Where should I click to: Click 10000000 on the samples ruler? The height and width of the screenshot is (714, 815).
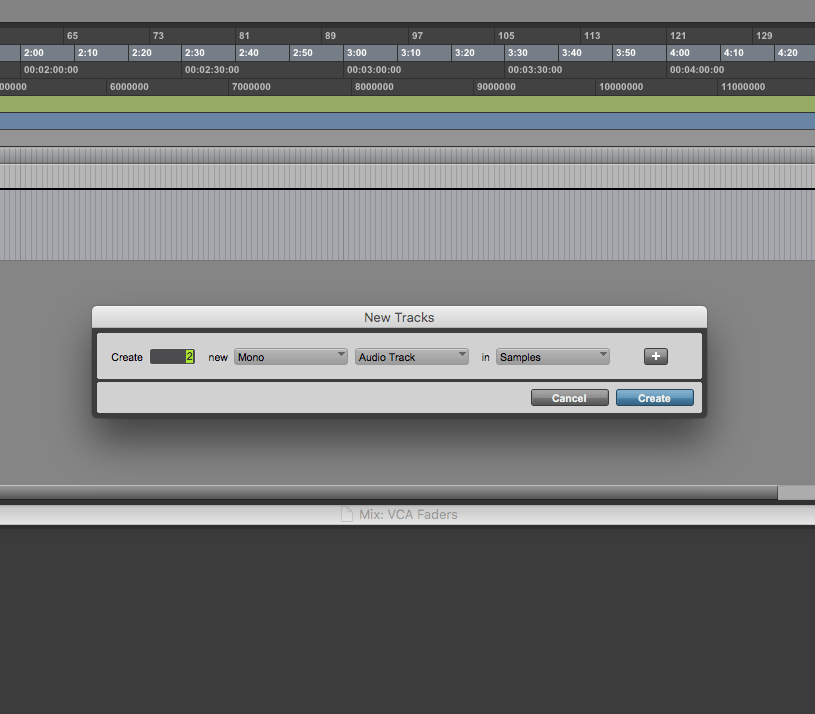(621, 87)
